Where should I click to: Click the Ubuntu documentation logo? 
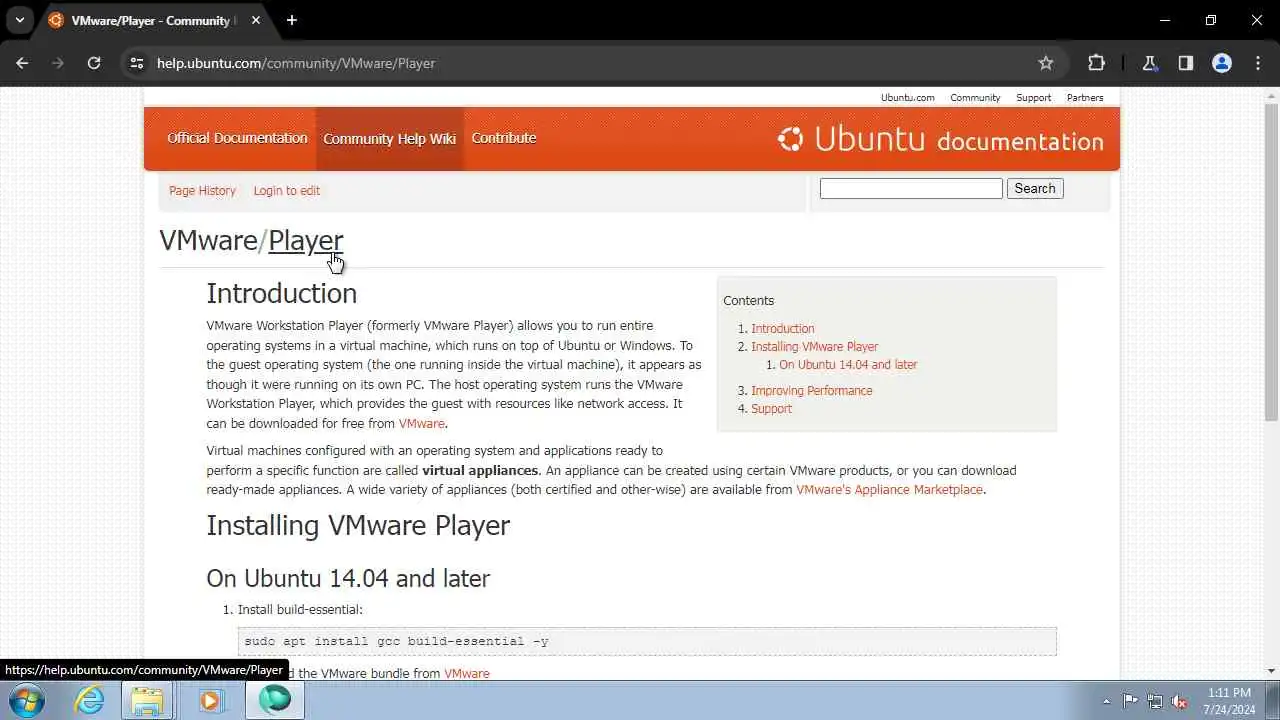941,139
